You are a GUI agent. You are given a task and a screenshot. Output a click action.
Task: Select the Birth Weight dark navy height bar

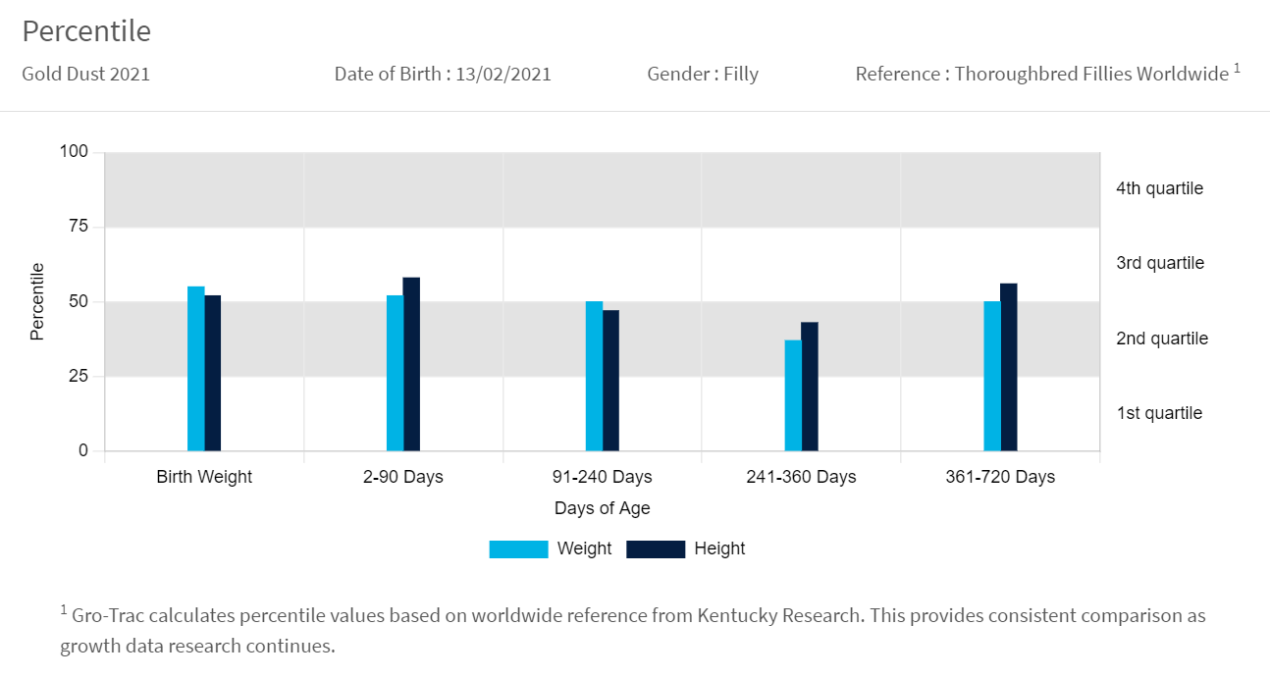[213, 373]
